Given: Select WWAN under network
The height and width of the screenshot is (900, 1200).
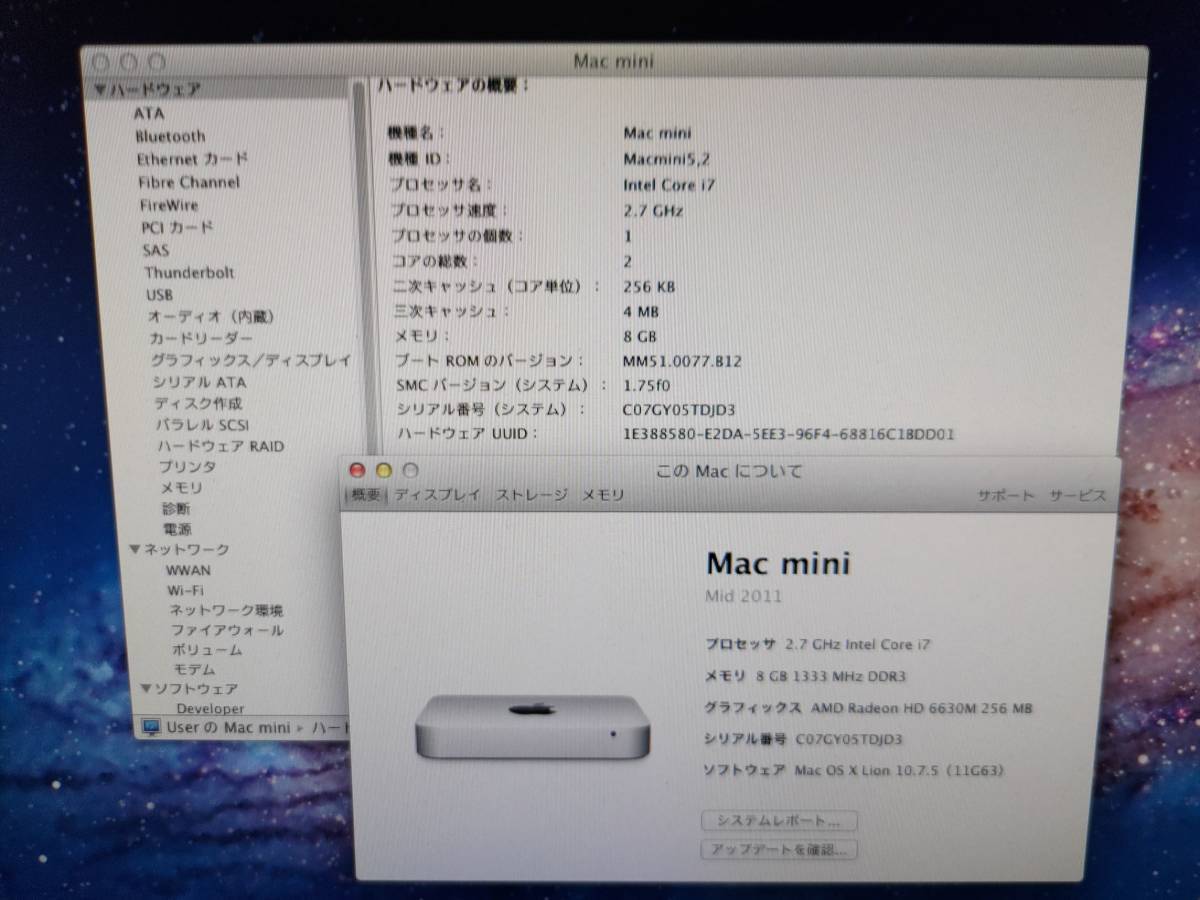Looking at the screenshot, I should [x=189, y=570].
